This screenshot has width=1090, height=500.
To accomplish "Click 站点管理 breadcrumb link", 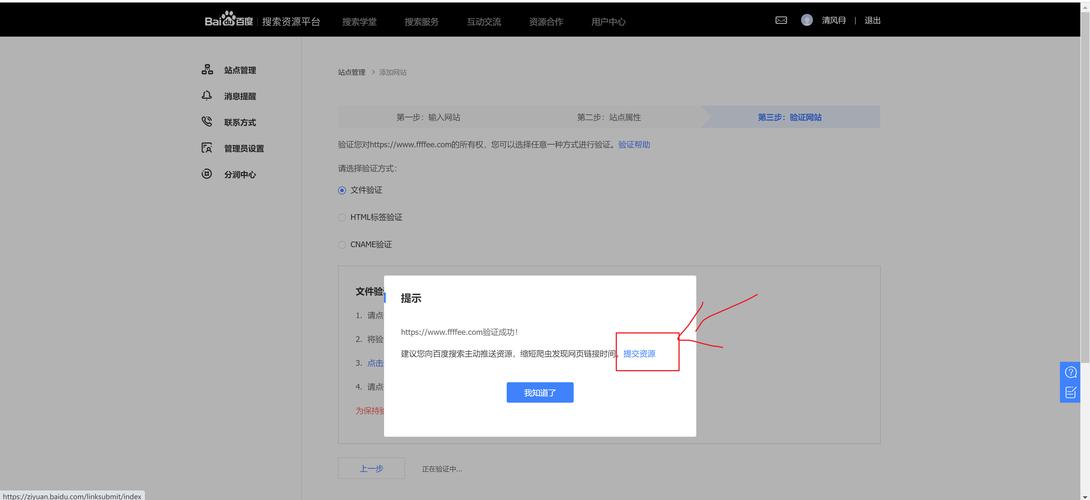I will pyautogui.click(x=351, y=72).
